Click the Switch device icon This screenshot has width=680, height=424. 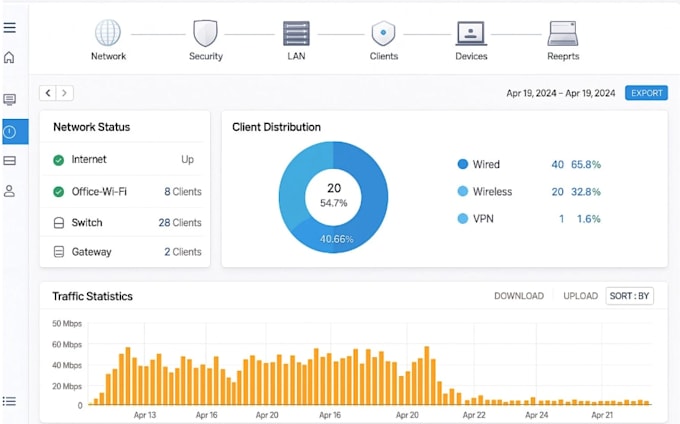[59, 223]
